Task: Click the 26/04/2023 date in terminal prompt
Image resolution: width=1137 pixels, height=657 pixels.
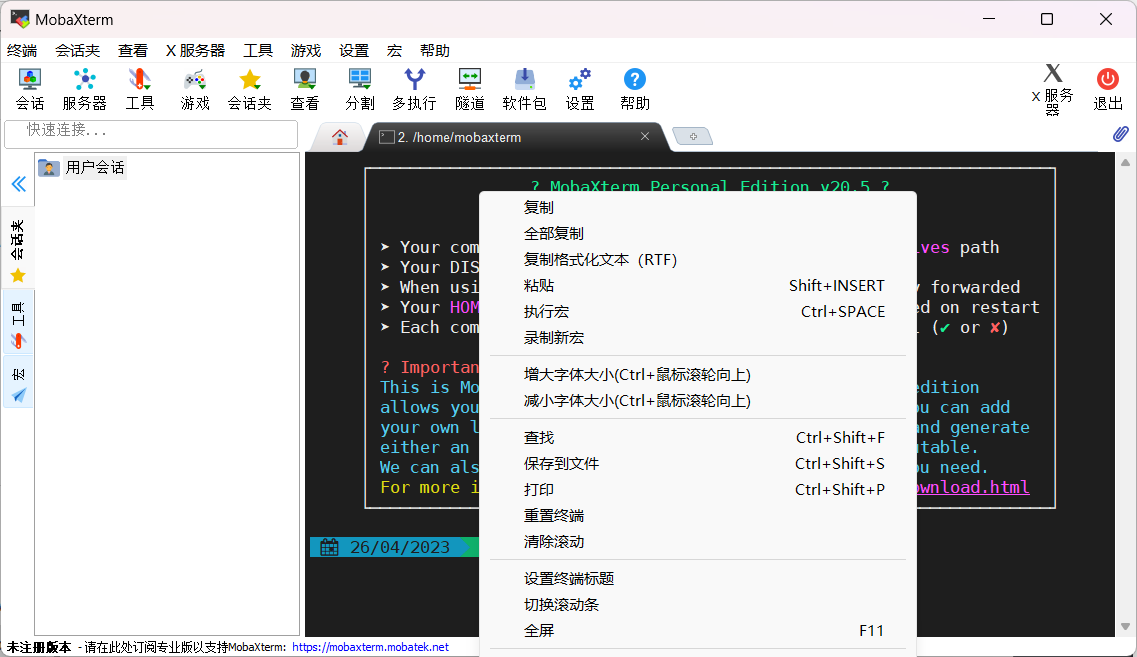Action: pos(400,548)
